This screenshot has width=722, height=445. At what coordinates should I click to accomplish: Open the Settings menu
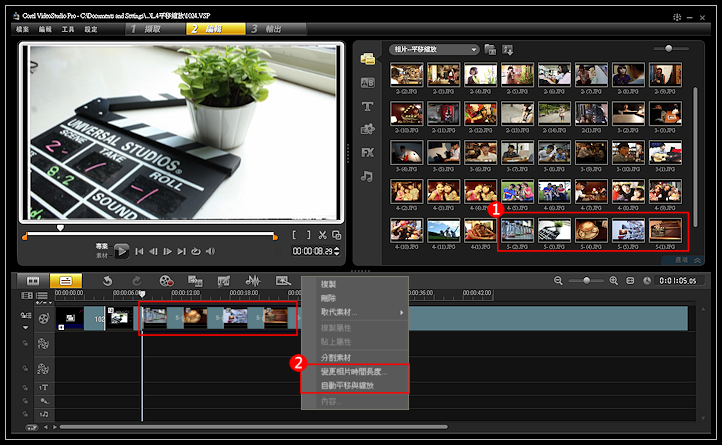point(91,29)
